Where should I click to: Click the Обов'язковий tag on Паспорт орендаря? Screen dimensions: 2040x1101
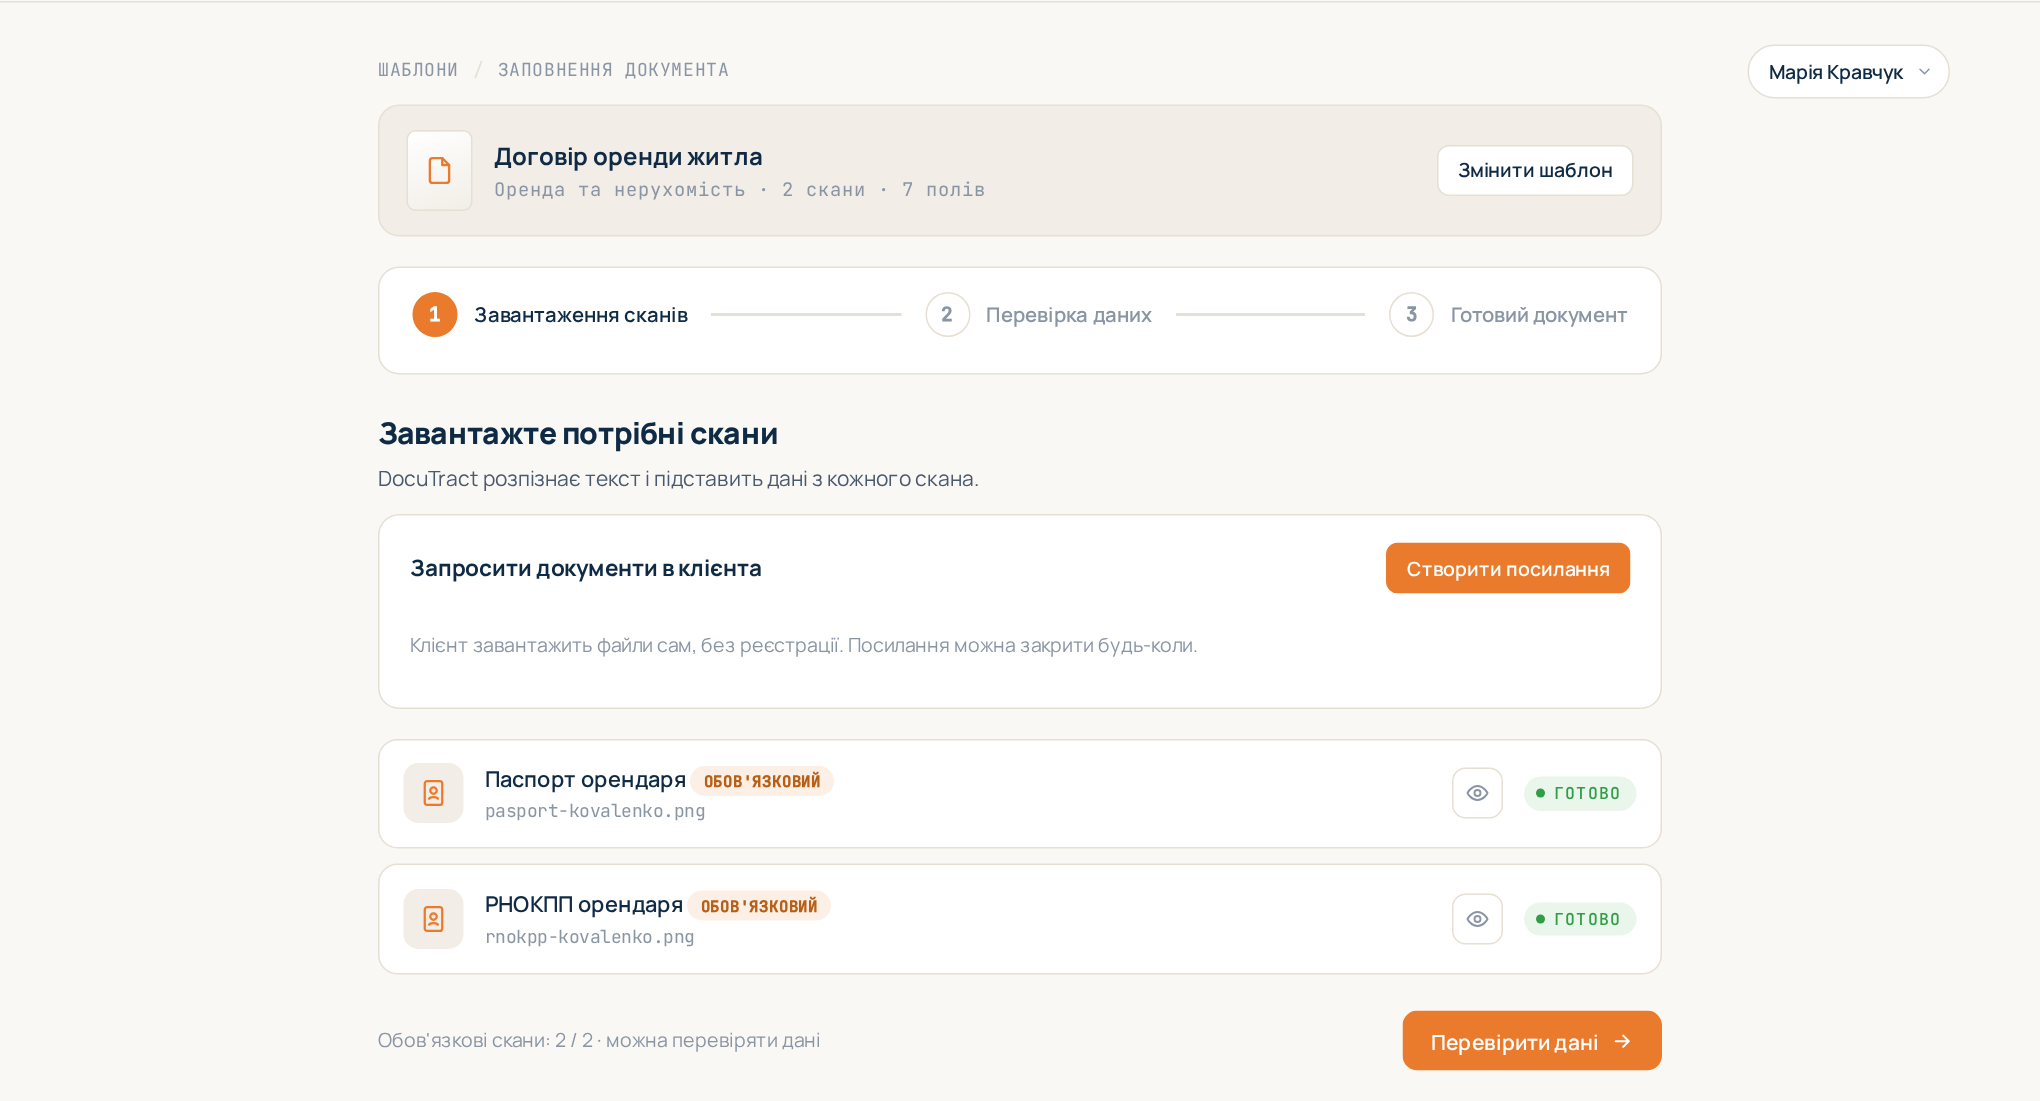click(x=762, y=781)
